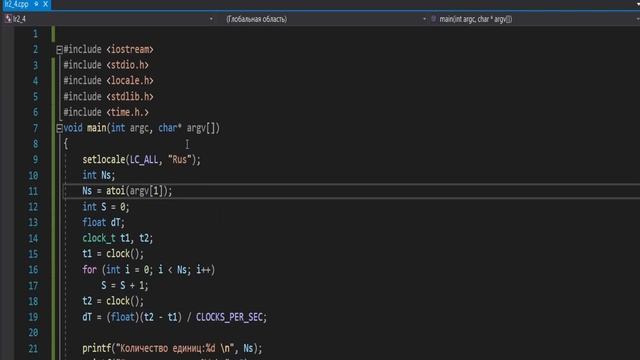Click on CLOCKS_PER_SEC macro on line 19
The image size is (640, 360).
[230, 317]
